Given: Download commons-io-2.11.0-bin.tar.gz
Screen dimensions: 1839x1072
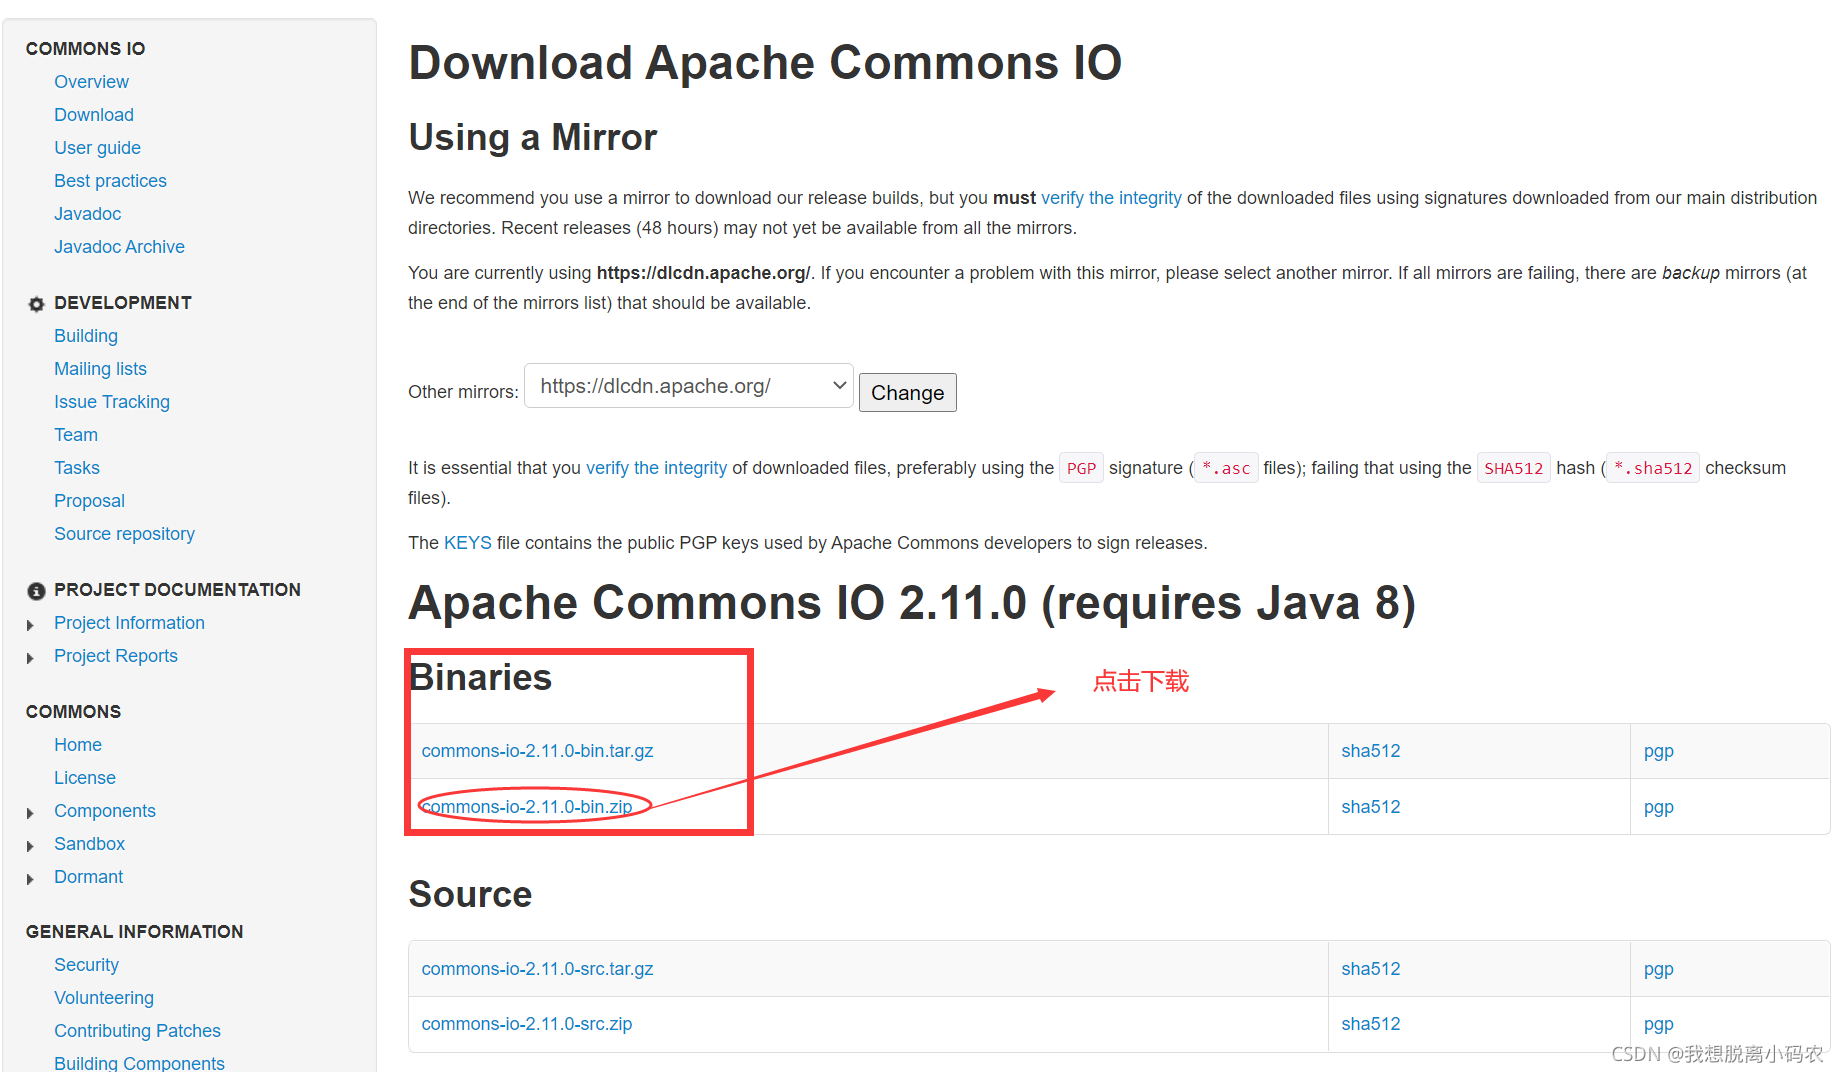Looking at the screenshot, I should (537, 751).
